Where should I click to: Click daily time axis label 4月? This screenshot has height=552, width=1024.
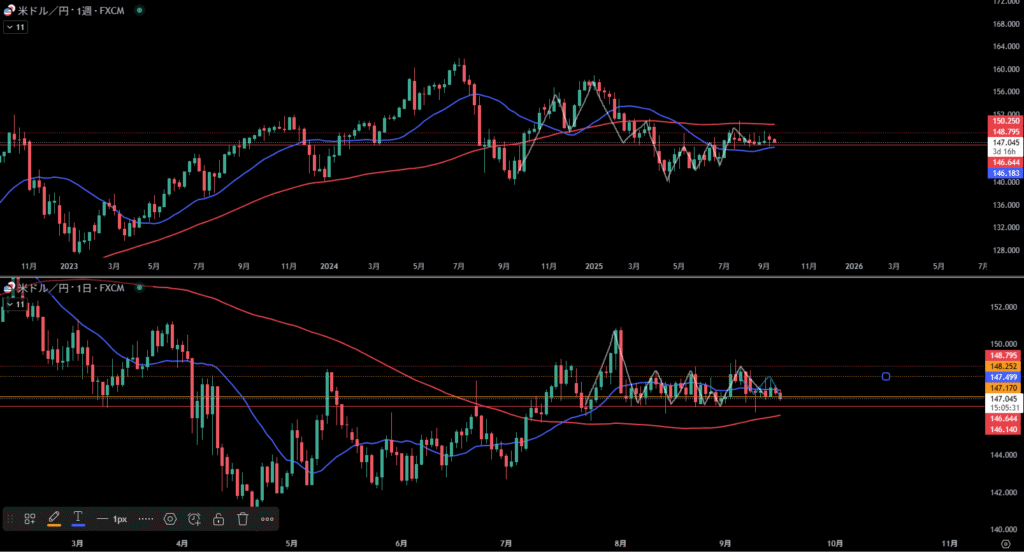click(182, 544)
